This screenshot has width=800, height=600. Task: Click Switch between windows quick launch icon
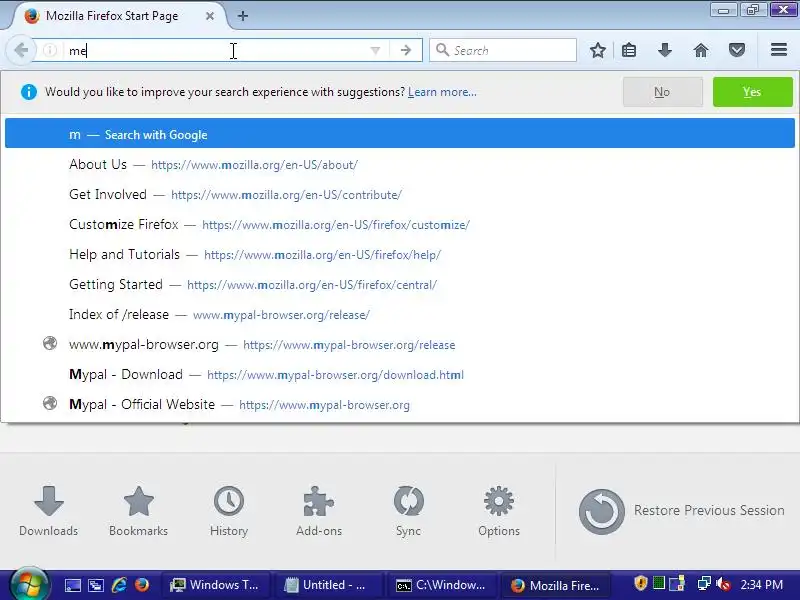click(96, 585)
